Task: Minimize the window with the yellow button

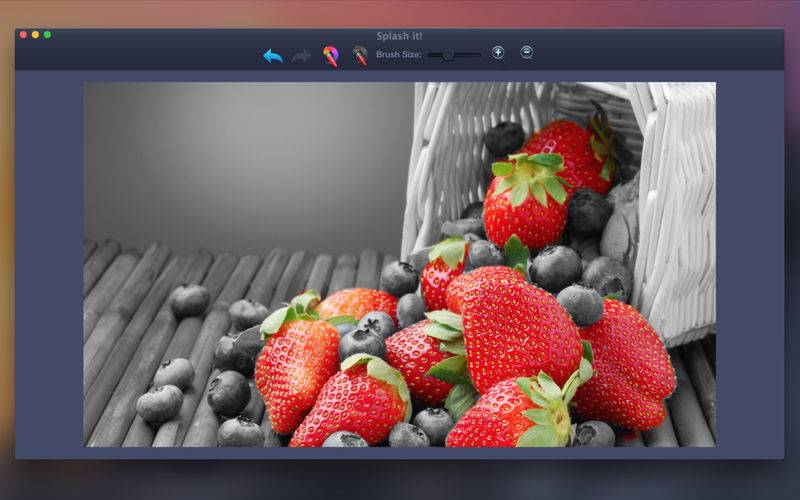Action: (x=36, y=35)
